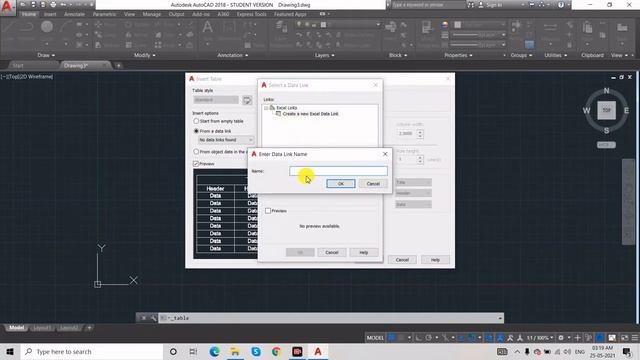
Task: Click the Measure icon in Utilities panel
Action: click(550, 27)
